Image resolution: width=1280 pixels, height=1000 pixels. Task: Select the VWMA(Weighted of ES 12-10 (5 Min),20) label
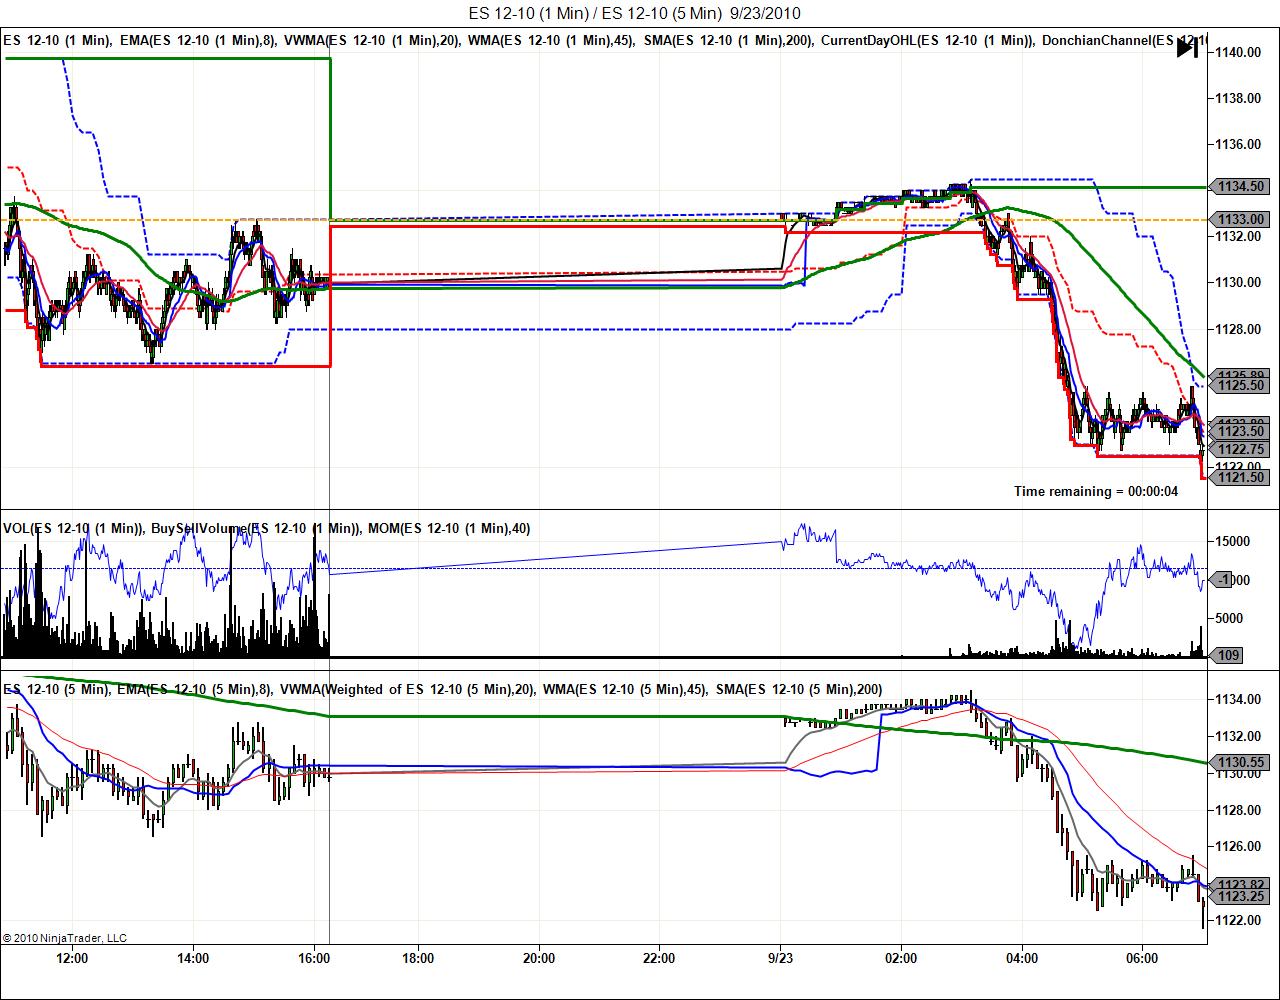tap(408, 689)
